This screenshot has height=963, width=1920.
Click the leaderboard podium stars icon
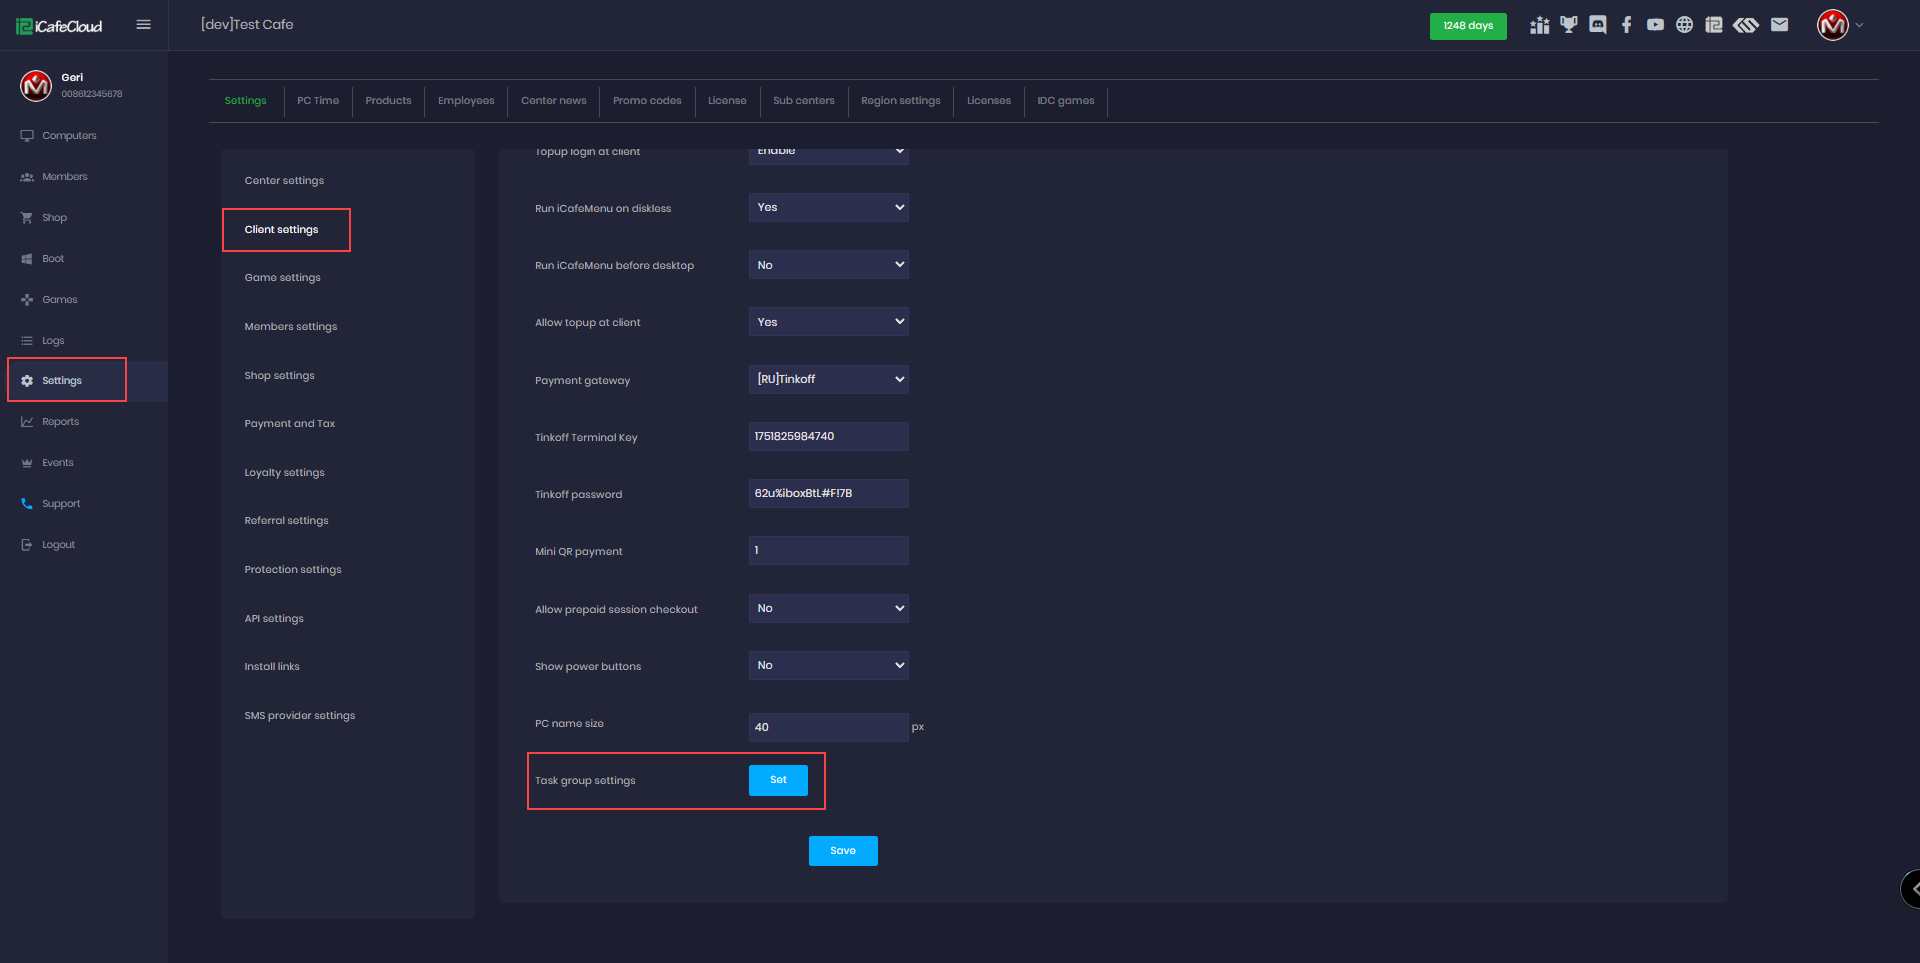tap(1540, 25)
